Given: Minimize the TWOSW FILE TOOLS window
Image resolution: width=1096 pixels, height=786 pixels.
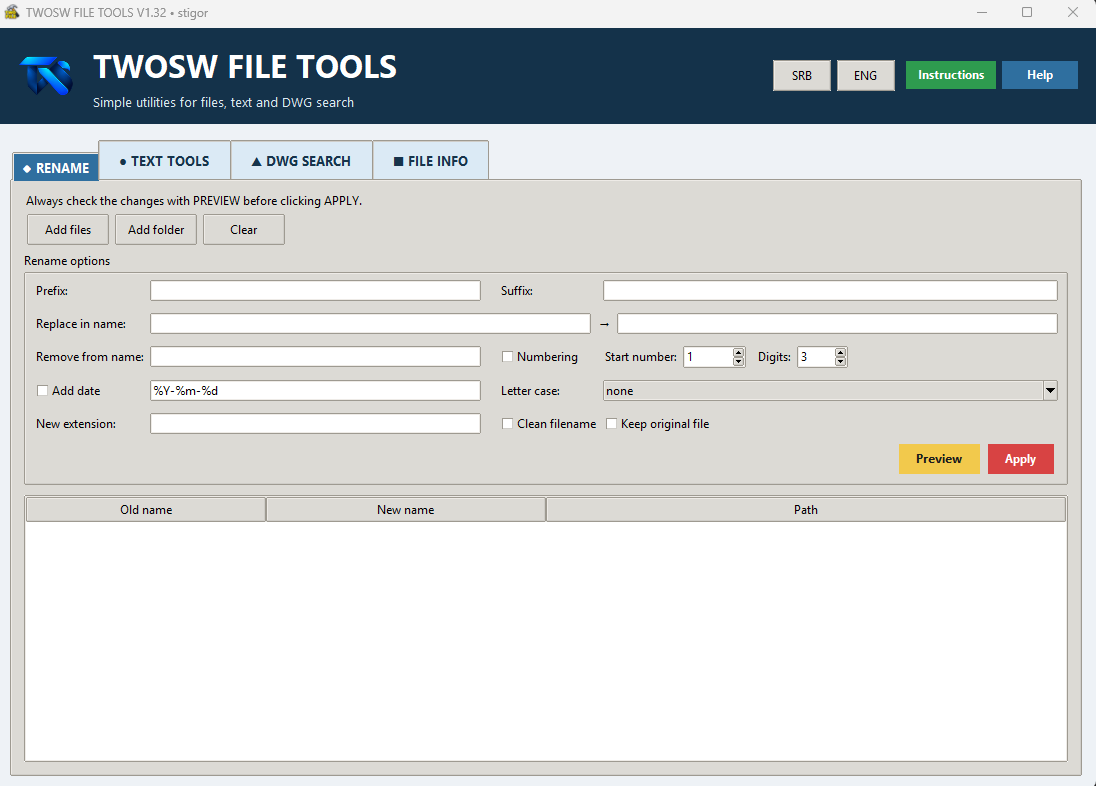Looking at the screenshot, I should click(x=982, y=13).
